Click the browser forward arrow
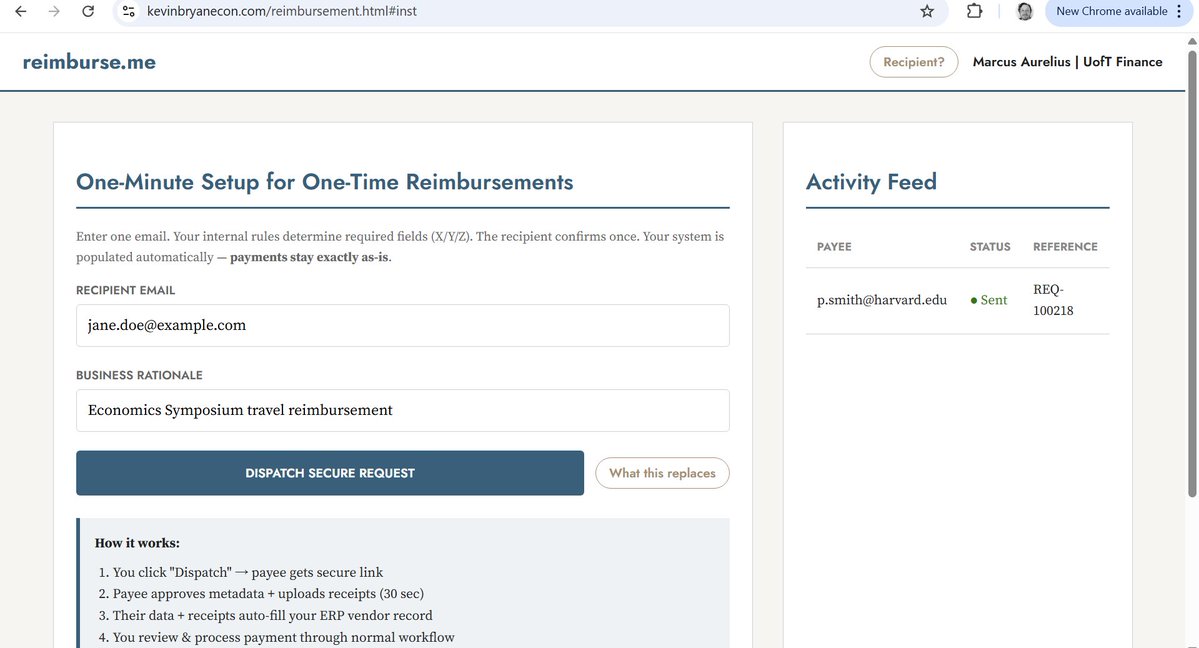This screenshot has height=648, width=1199. coord(54,11)
